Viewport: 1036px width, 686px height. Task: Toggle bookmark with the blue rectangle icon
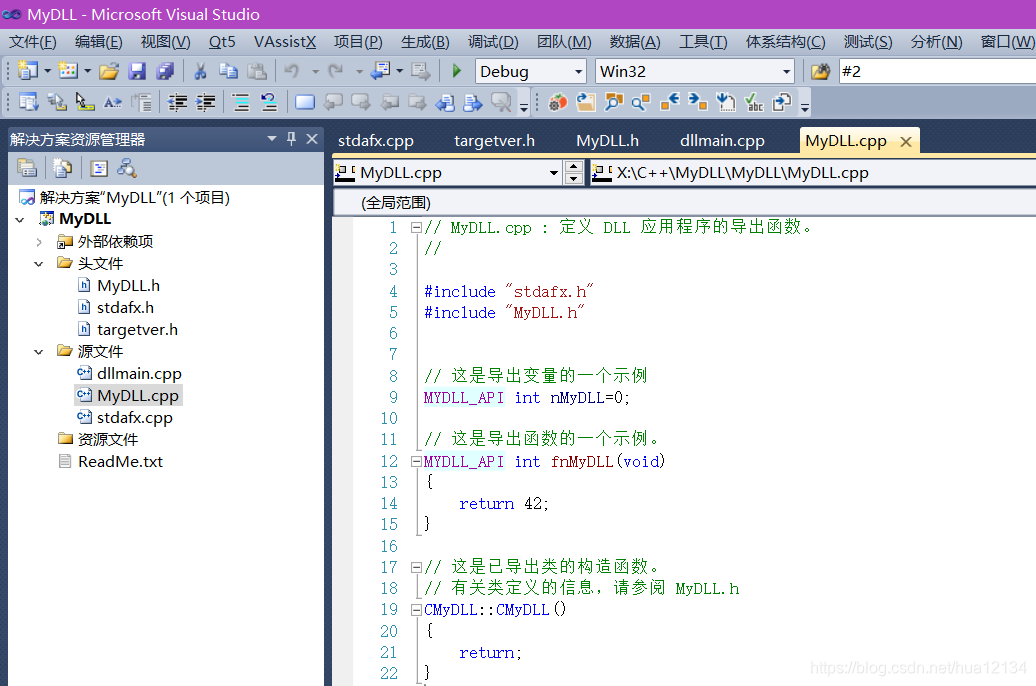(305, 102)
